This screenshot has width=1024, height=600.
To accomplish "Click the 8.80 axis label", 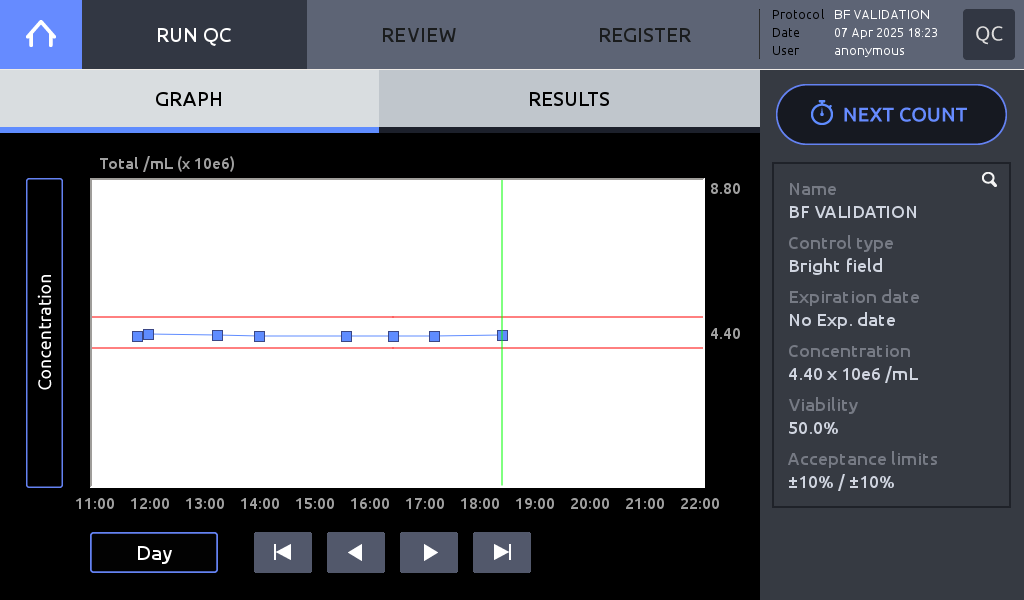I will pos(726,189).
